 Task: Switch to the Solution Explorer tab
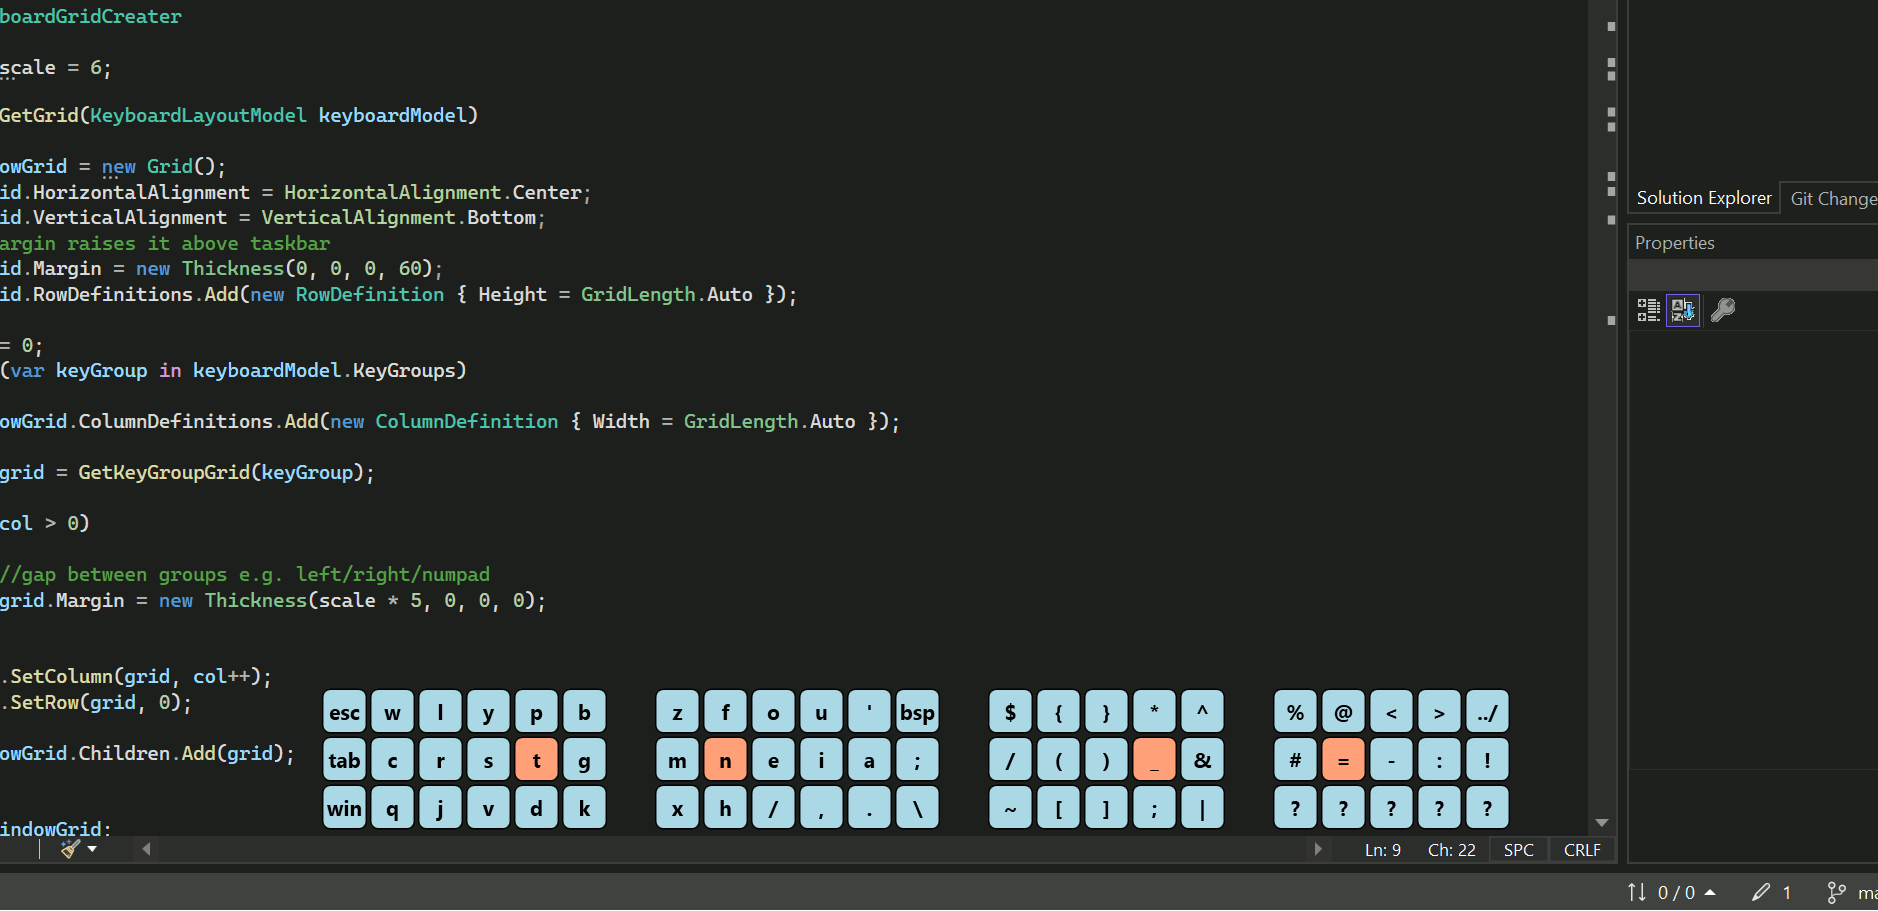pyautogui.click(x=1703, y=198)
